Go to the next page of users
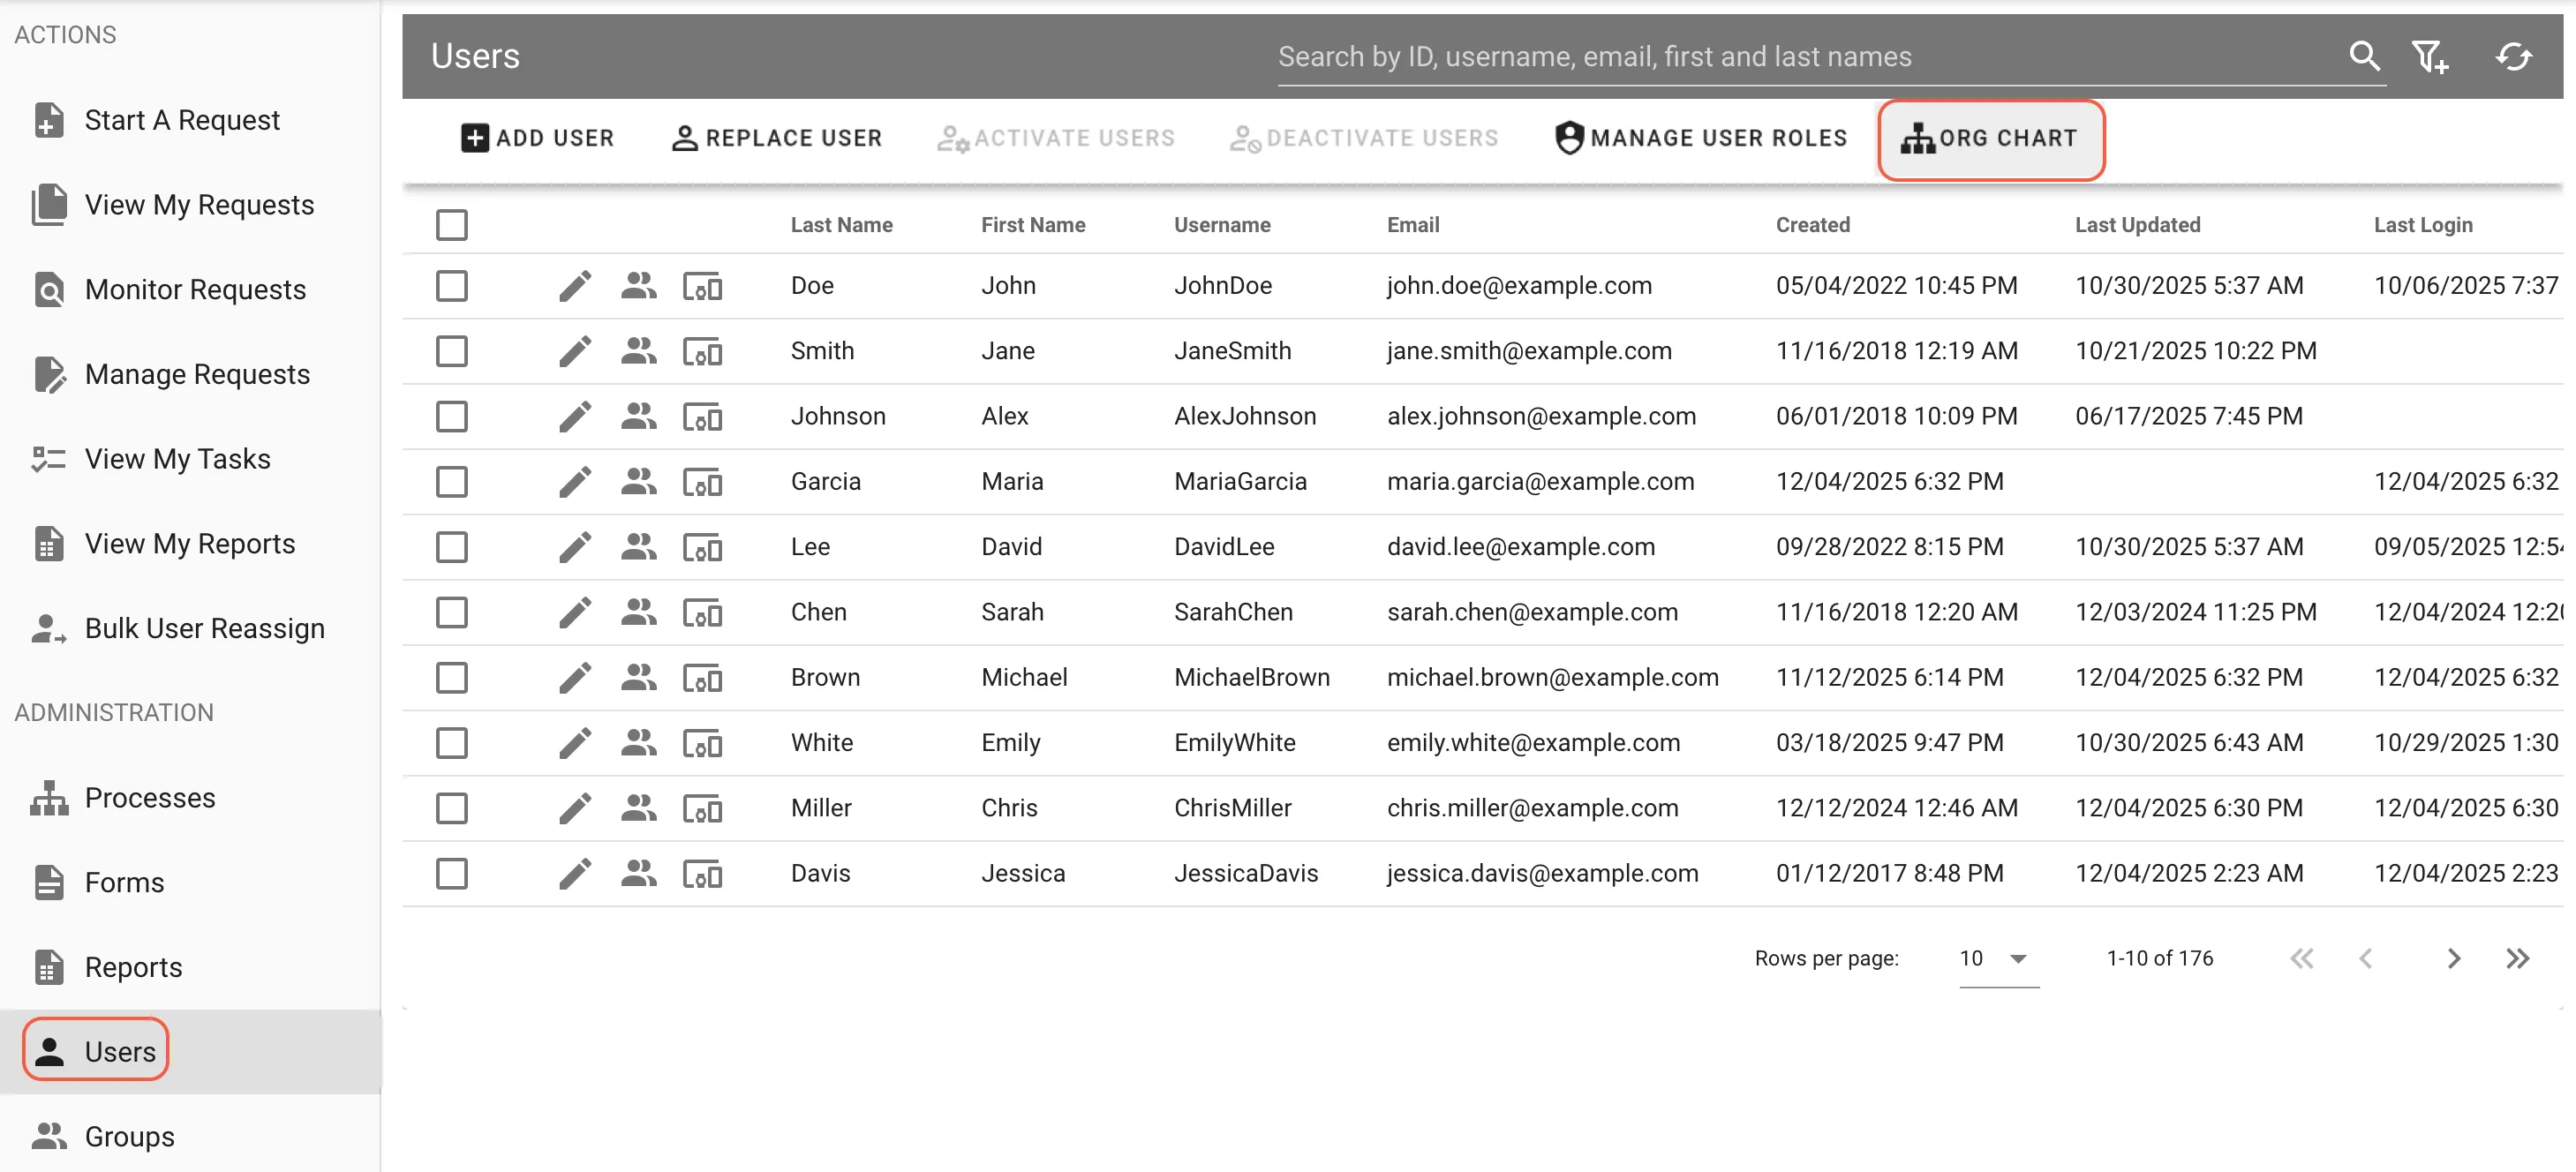2576x1172 pixels. coord(2453,958)
